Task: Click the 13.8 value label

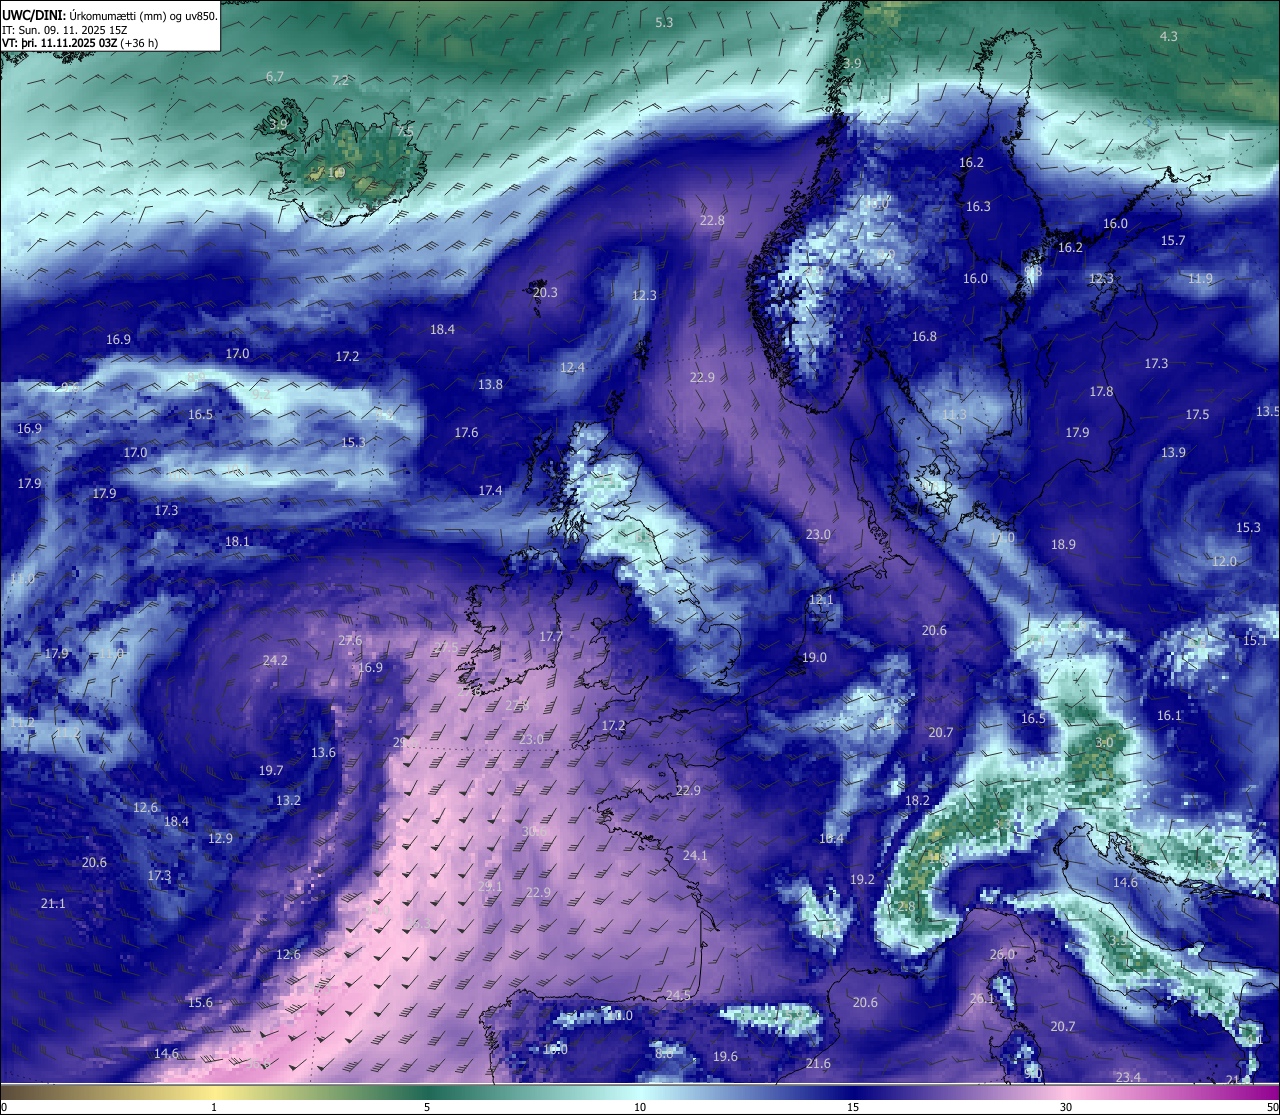Action: pos(490,384)
